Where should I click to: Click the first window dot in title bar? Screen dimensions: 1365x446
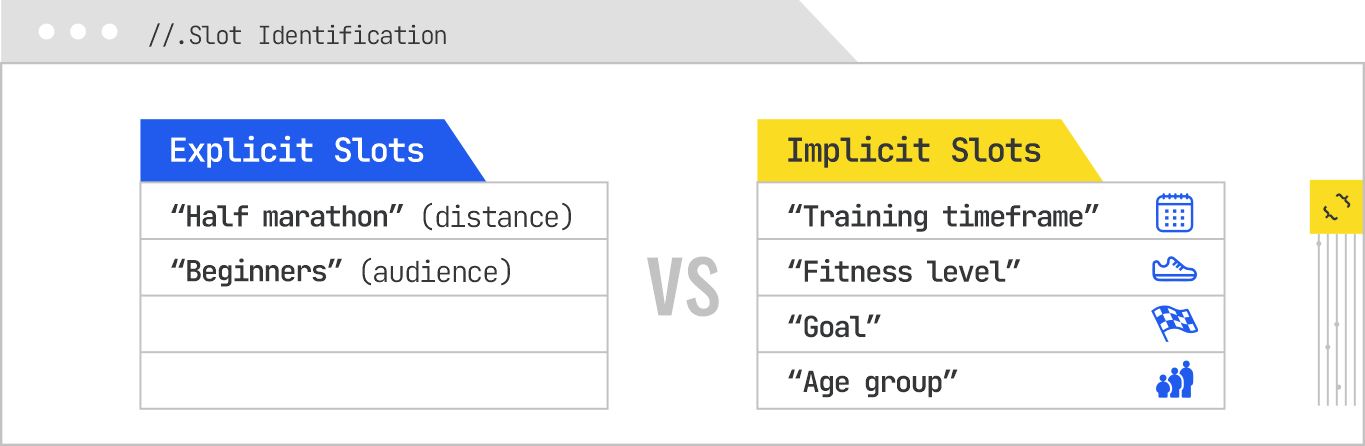(x=46, y=32)
